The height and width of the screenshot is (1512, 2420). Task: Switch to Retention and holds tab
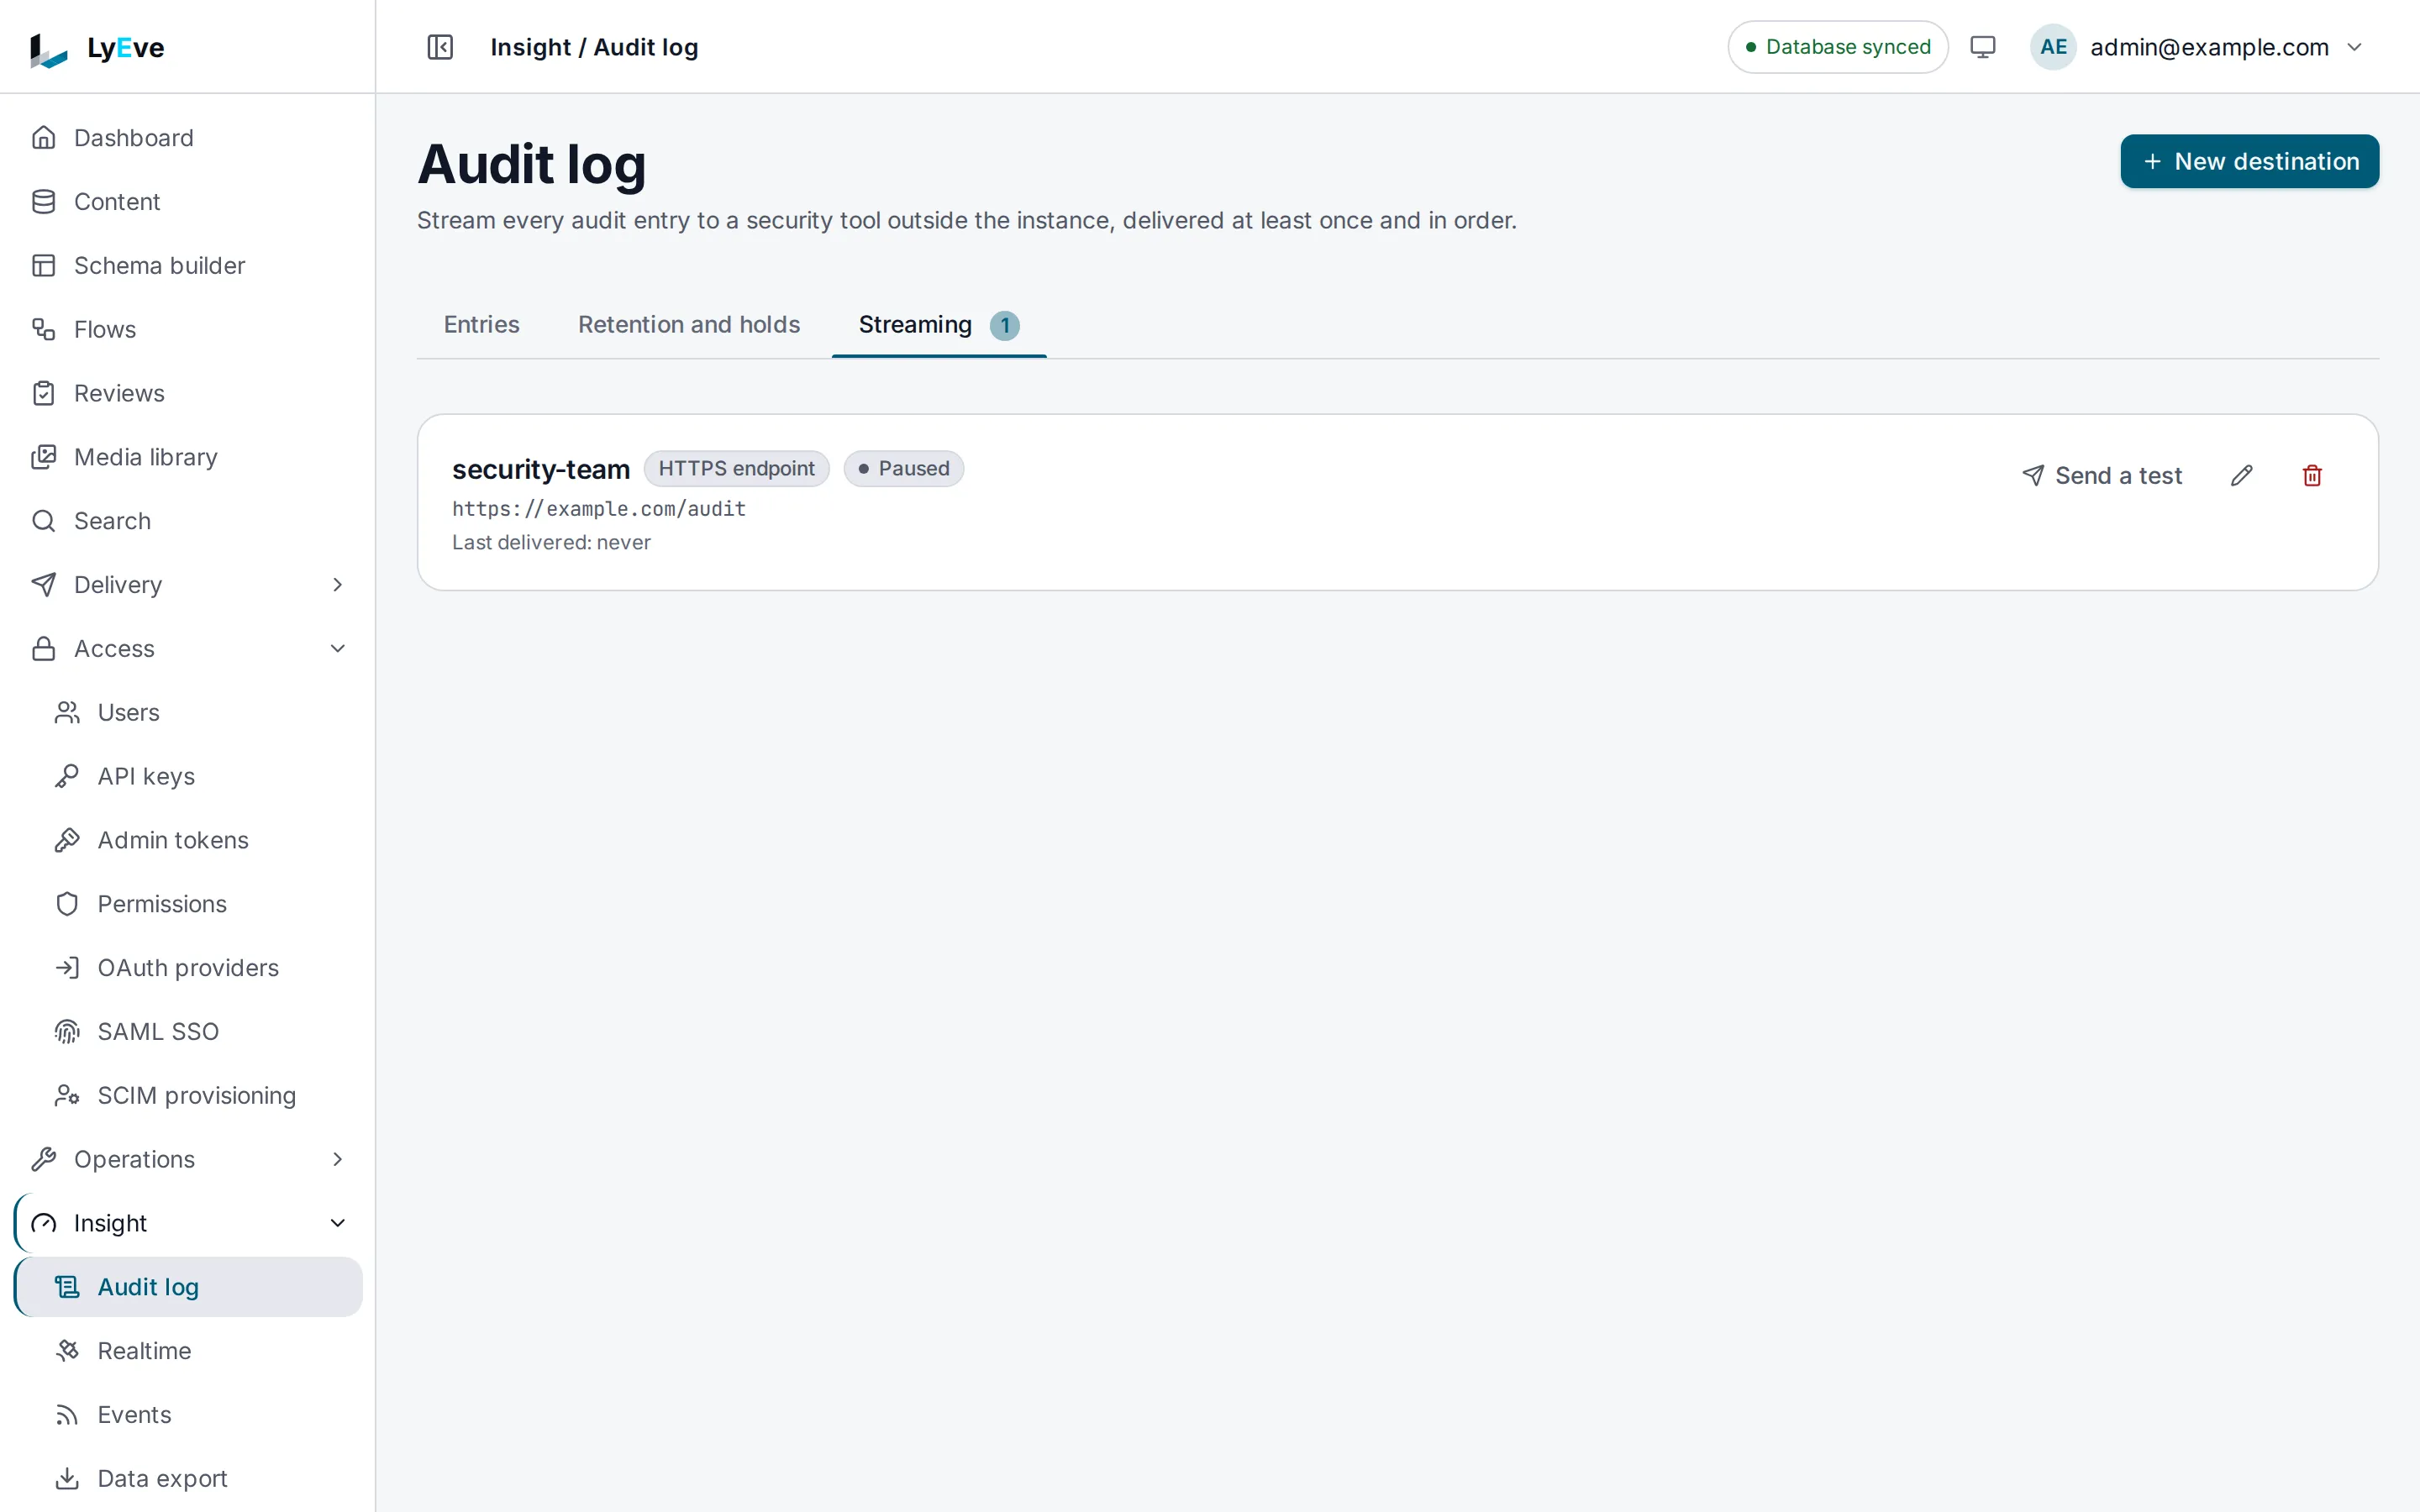tap(689, 325)
